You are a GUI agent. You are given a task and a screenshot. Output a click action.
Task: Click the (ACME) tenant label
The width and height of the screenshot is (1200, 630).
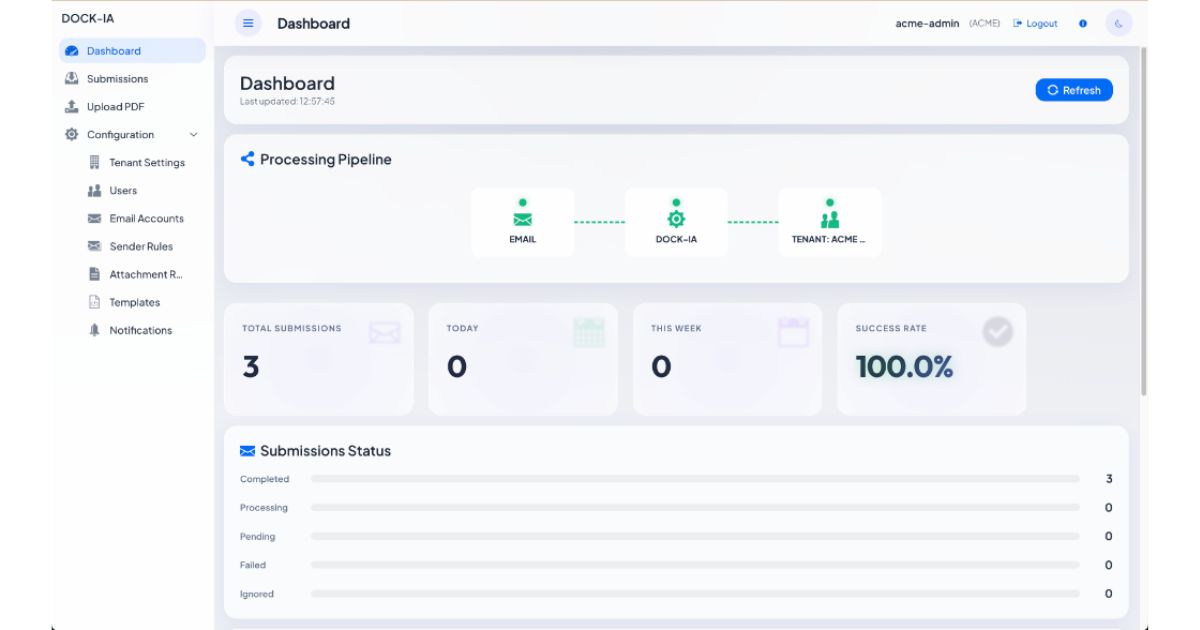pyautogui.click(x=984, y=23)
